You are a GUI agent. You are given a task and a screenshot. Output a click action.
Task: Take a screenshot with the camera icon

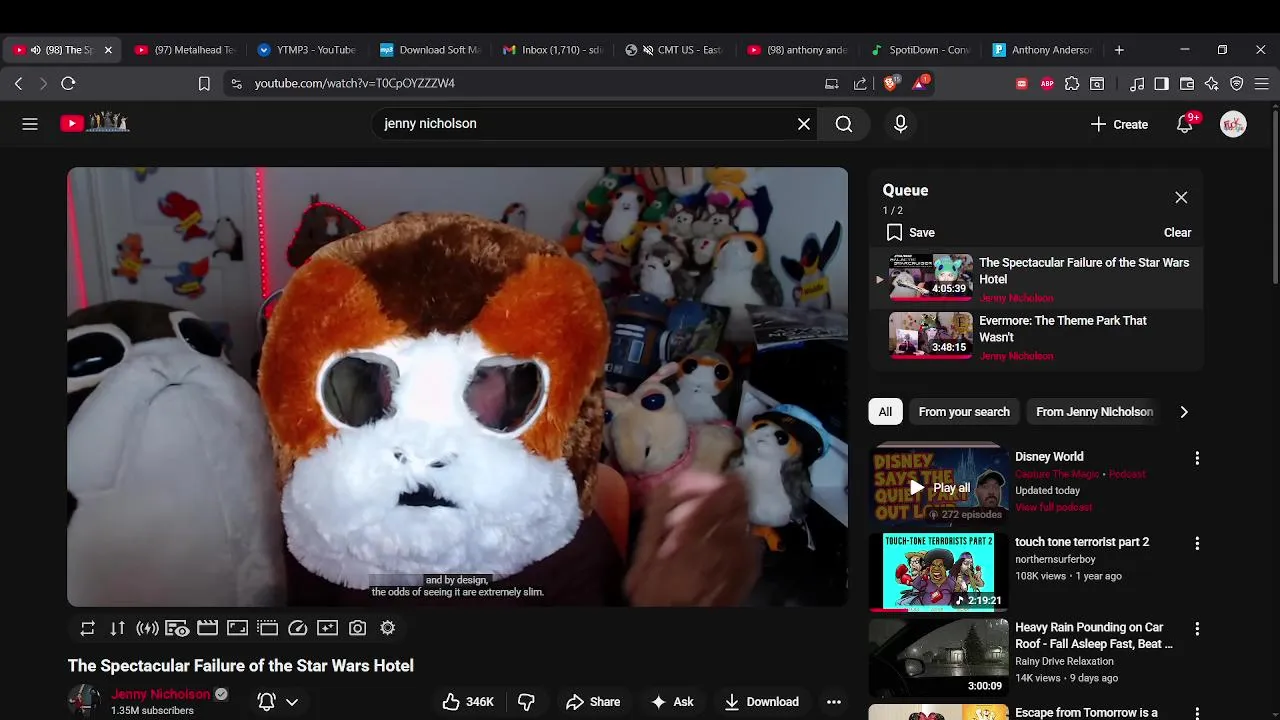coord(357,628)
